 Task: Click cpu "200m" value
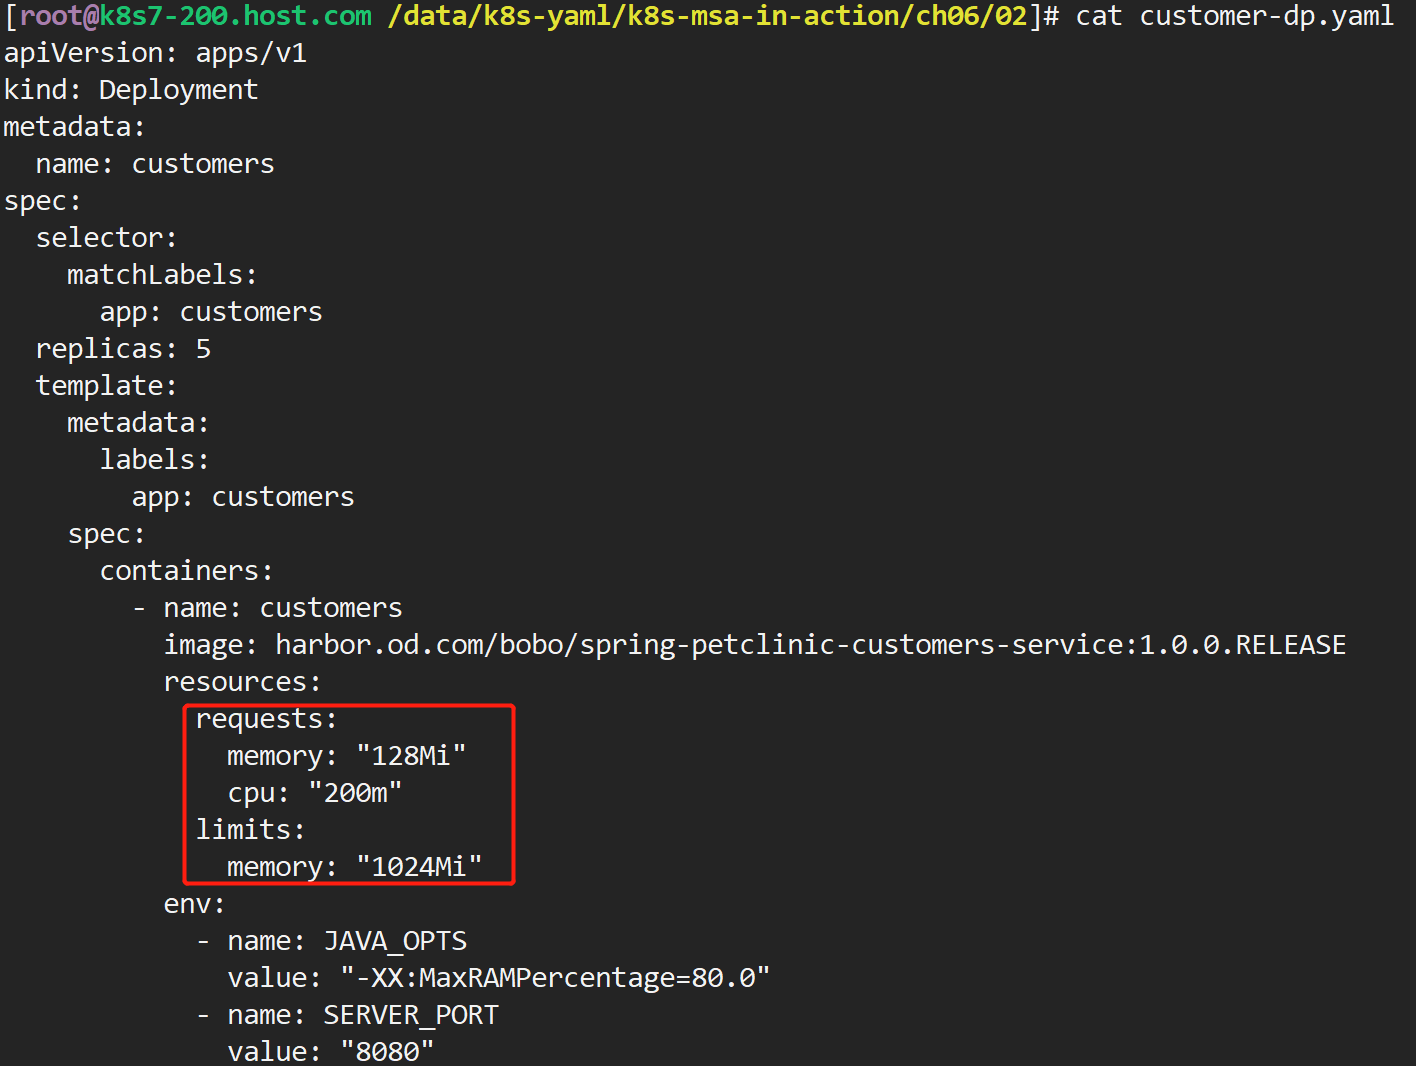(x=355, y=793)
